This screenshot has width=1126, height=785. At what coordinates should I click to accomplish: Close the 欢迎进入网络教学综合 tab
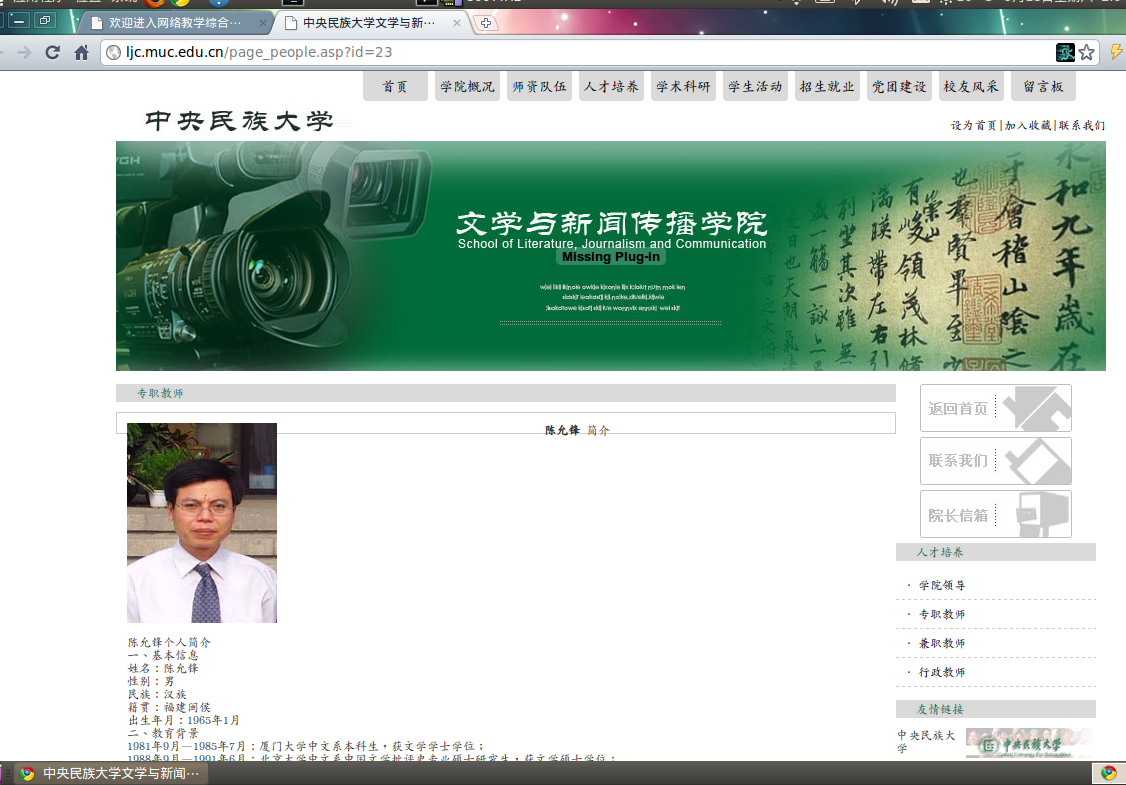coord(262,23)
